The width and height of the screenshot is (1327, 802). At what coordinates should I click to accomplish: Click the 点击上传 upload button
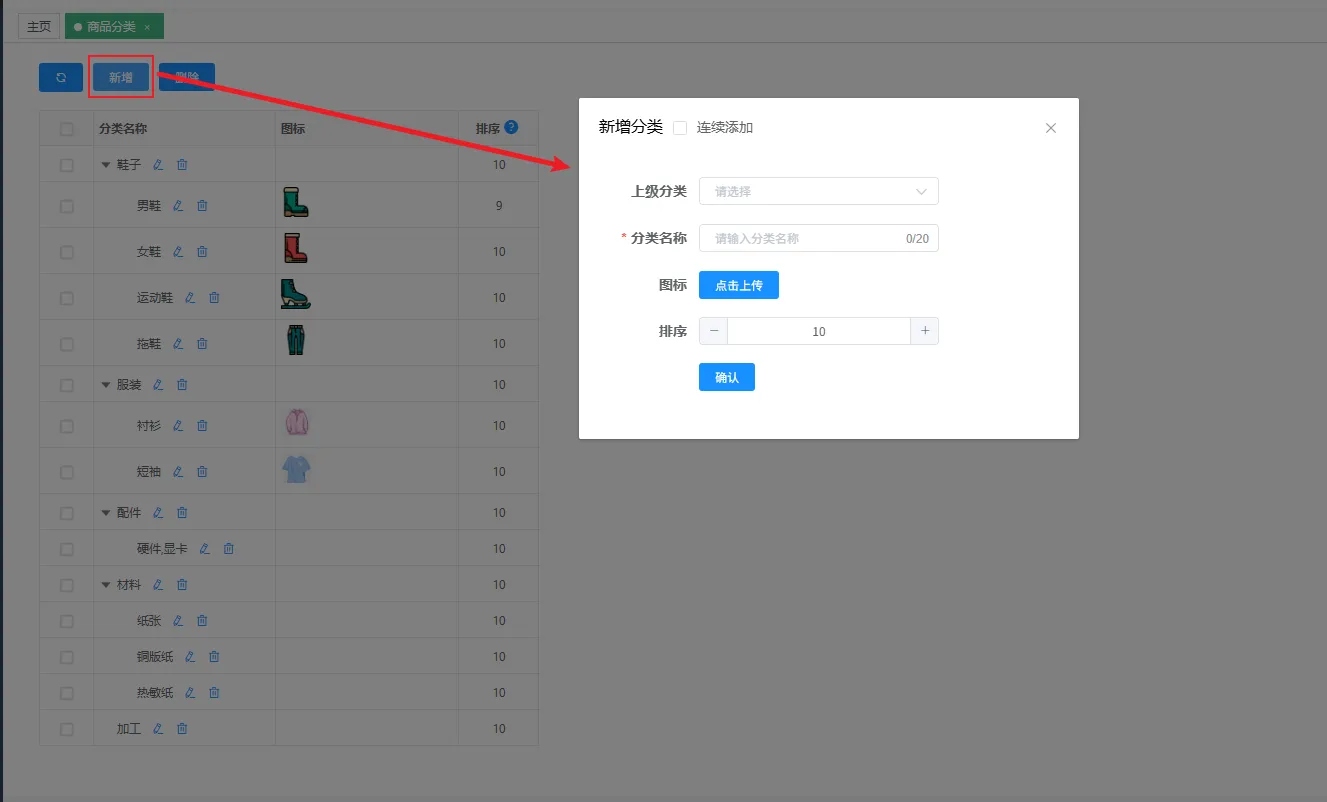738,285
